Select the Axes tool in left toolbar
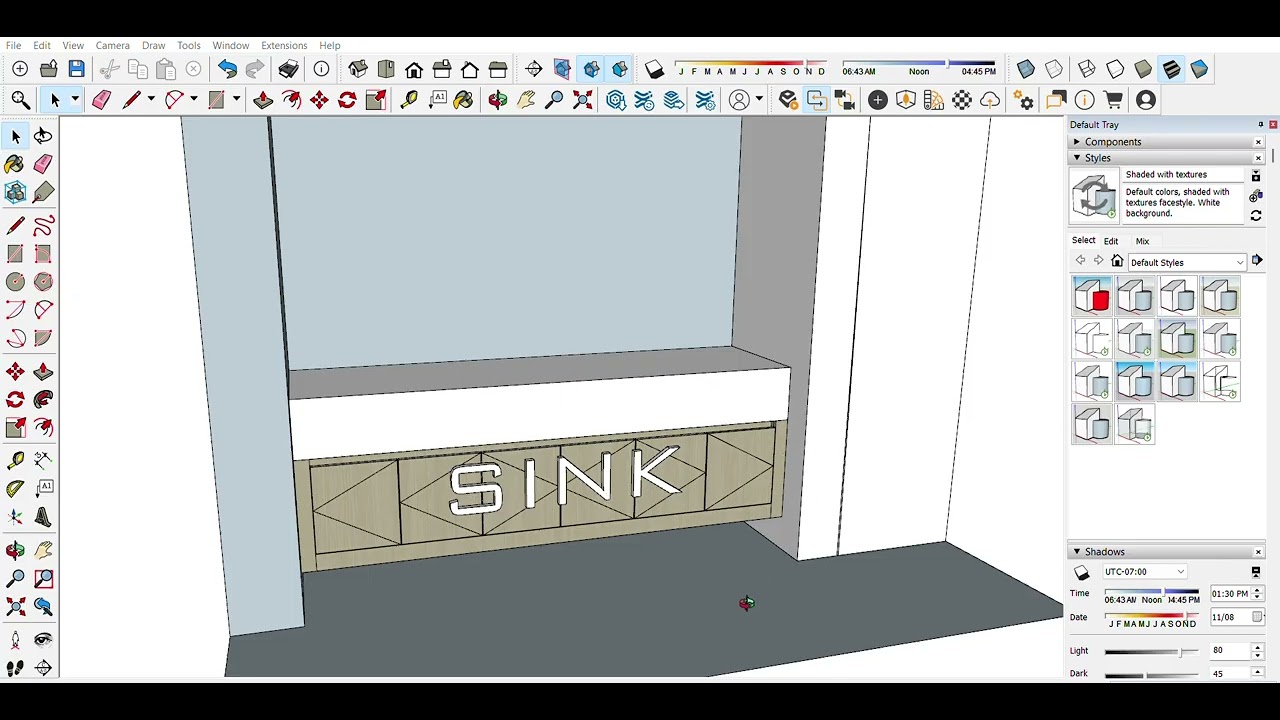This screenshot has height=720, width=1280. coord(15,517)
